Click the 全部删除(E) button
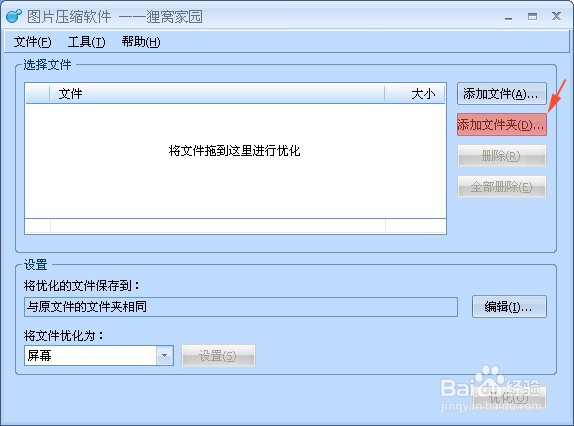The width and height of the screenshot is (574, 426). (x=502, y=187)
